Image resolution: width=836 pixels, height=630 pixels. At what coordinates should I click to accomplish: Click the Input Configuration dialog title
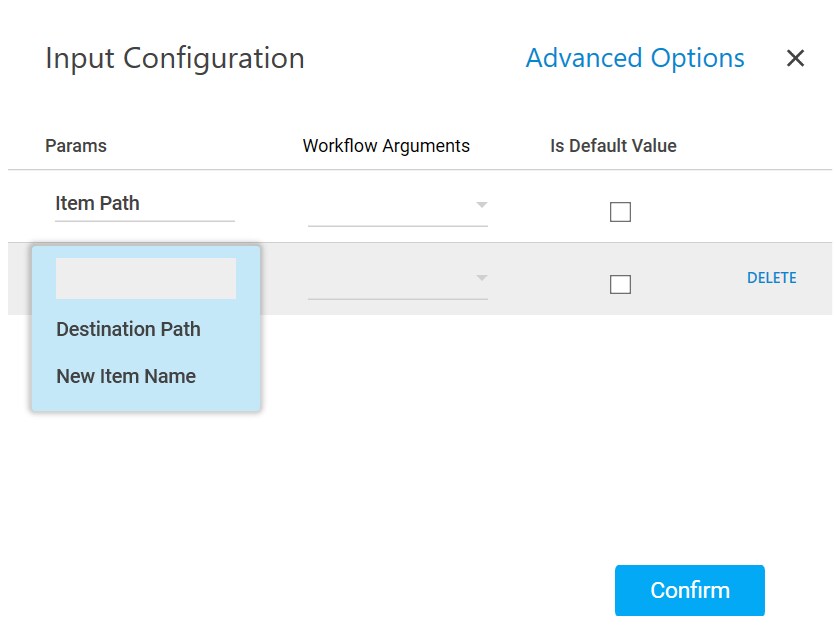point(175,58)
